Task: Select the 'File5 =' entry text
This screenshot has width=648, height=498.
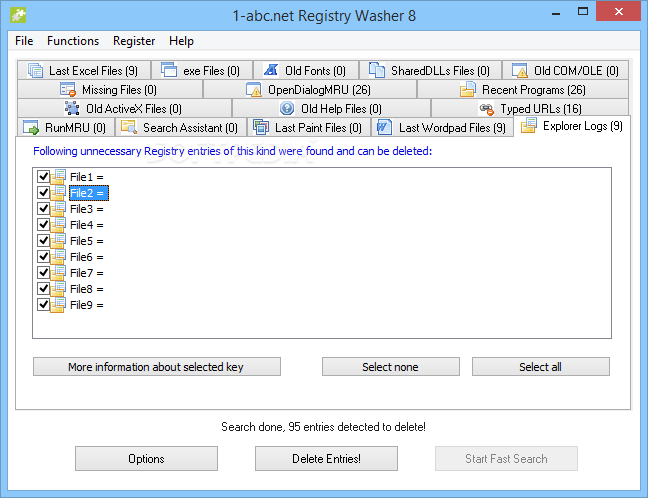Action: pyautogui.click(x=87, y=241)
